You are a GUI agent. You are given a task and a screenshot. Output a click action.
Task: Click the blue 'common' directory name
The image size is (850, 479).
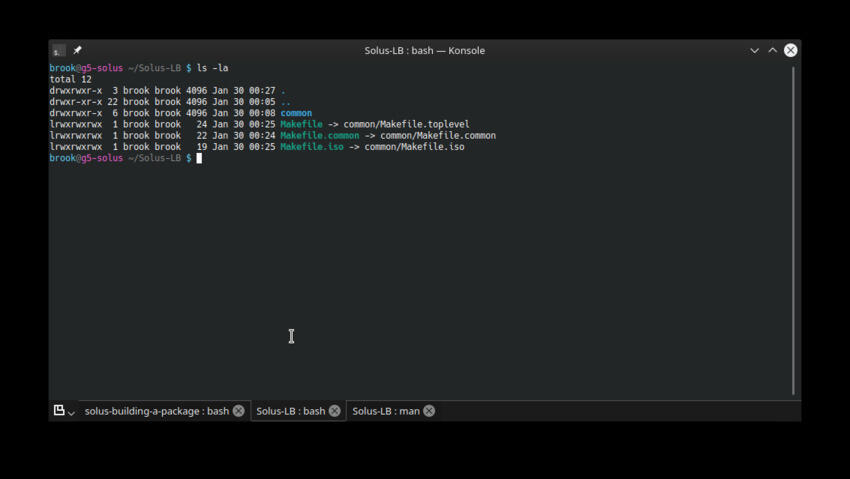coord(296,113)
